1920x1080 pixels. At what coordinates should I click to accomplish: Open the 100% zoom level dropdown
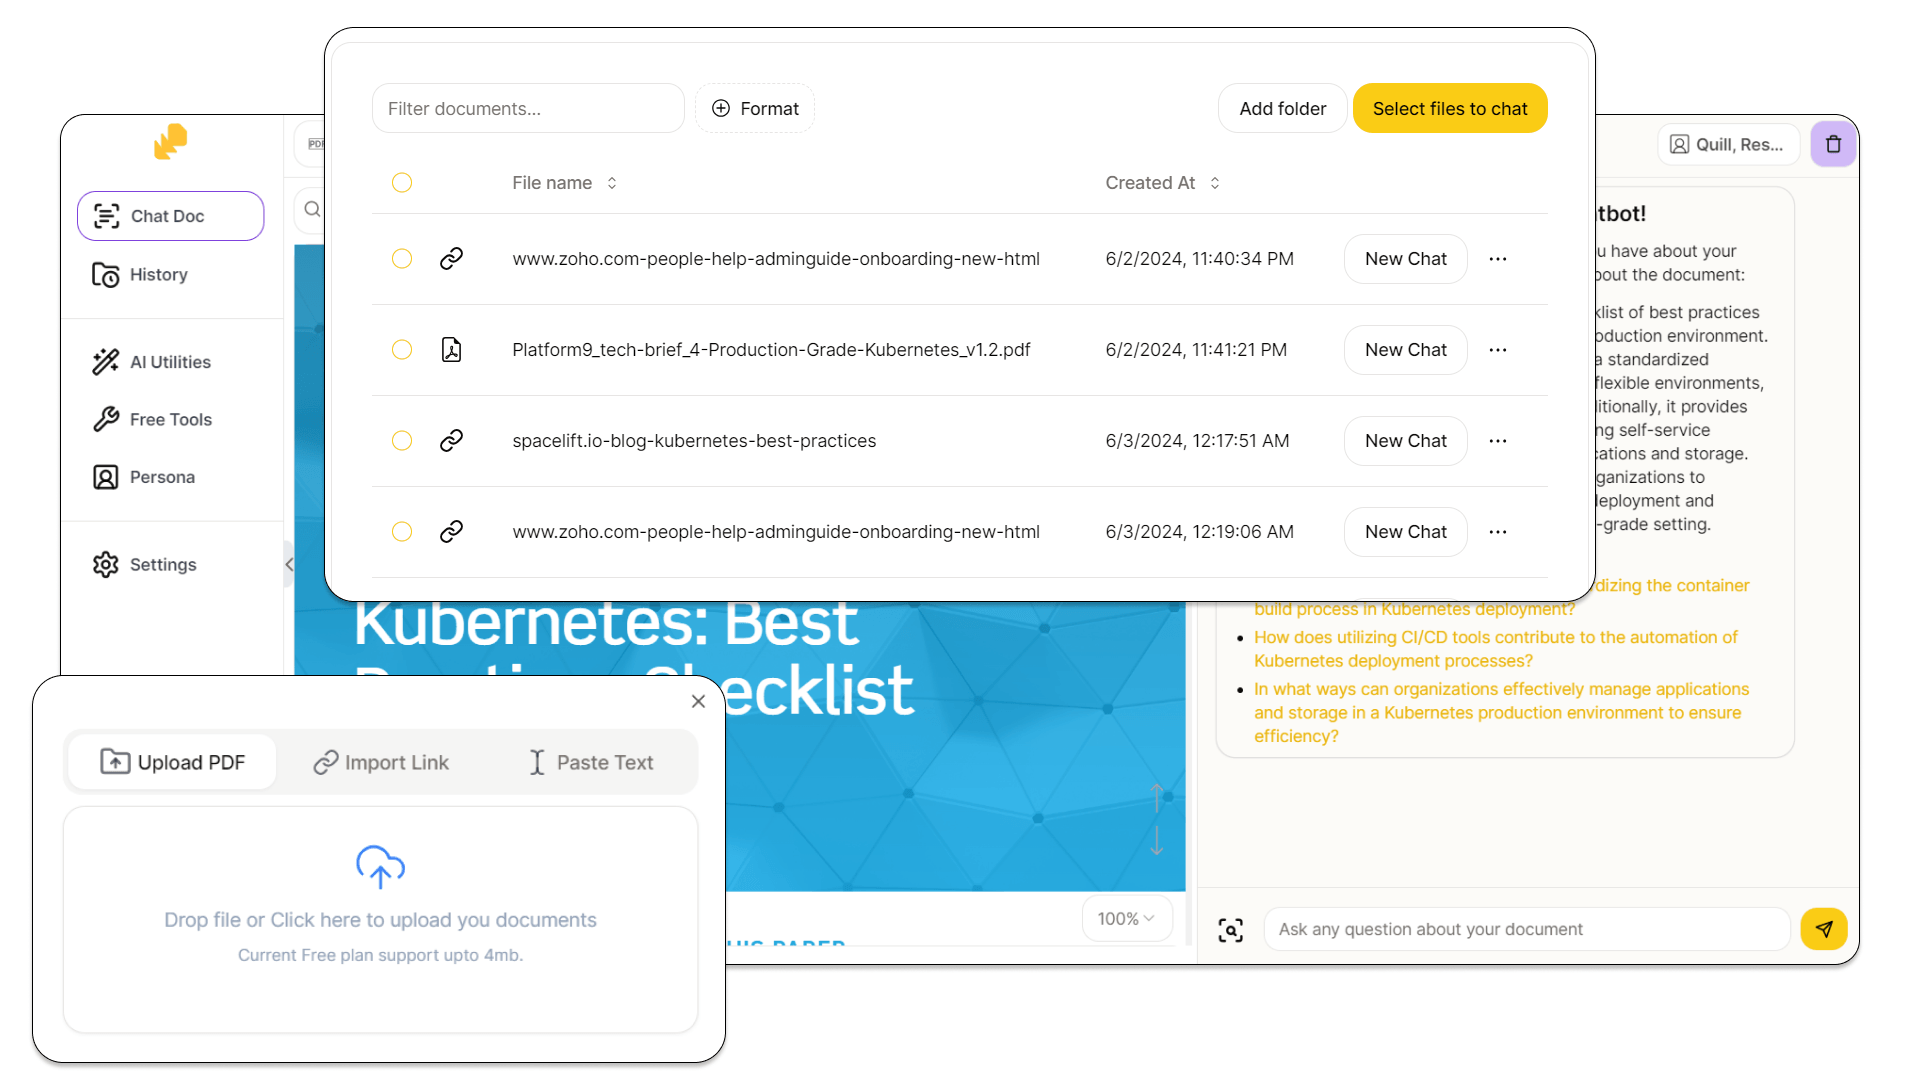[x=1126, y=919]
